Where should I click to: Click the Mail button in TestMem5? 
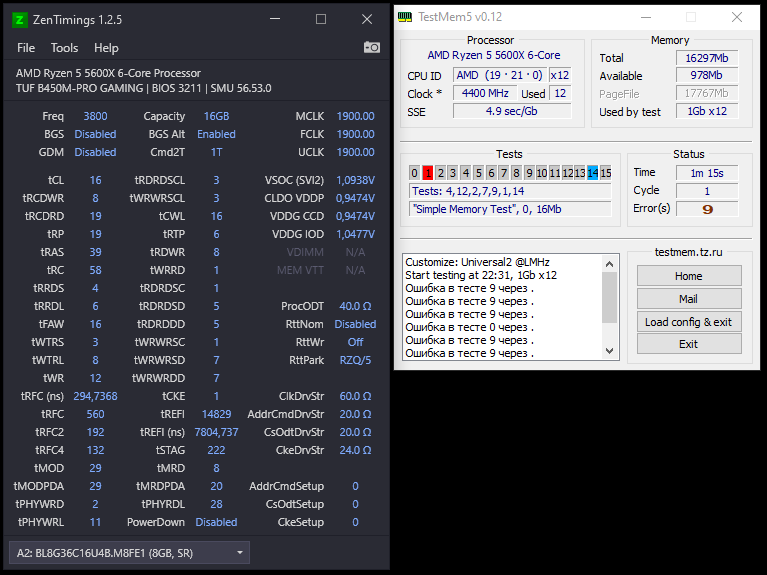689,299
